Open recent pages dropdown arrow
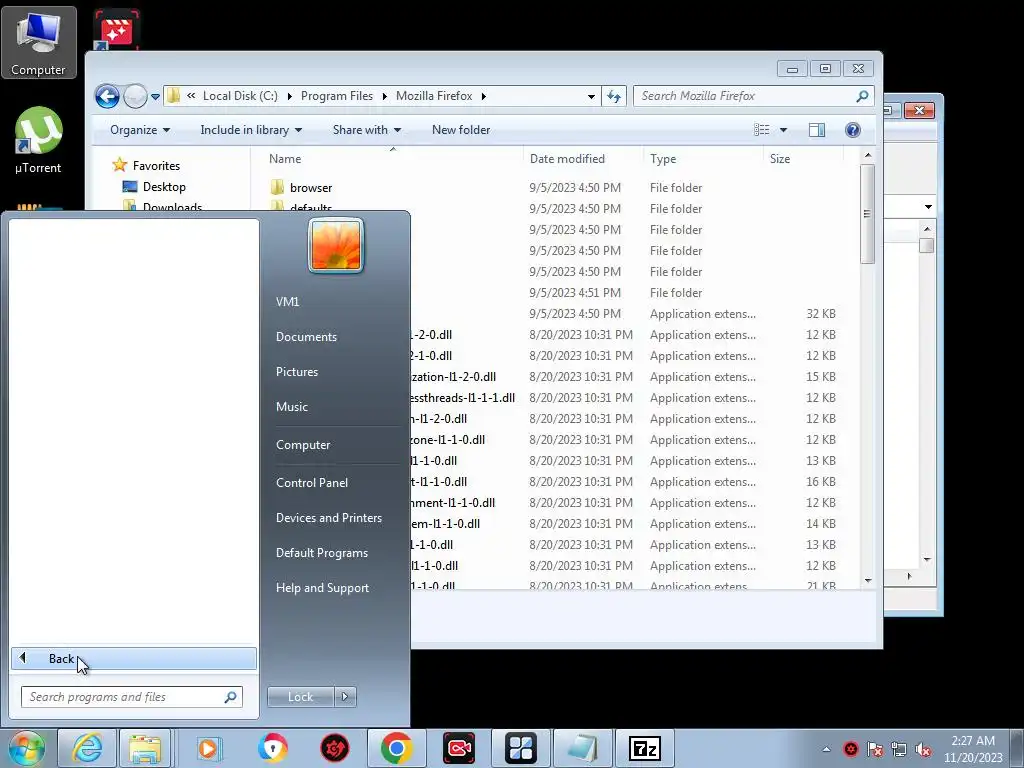The image size is (1024, 768). [155, 97]
